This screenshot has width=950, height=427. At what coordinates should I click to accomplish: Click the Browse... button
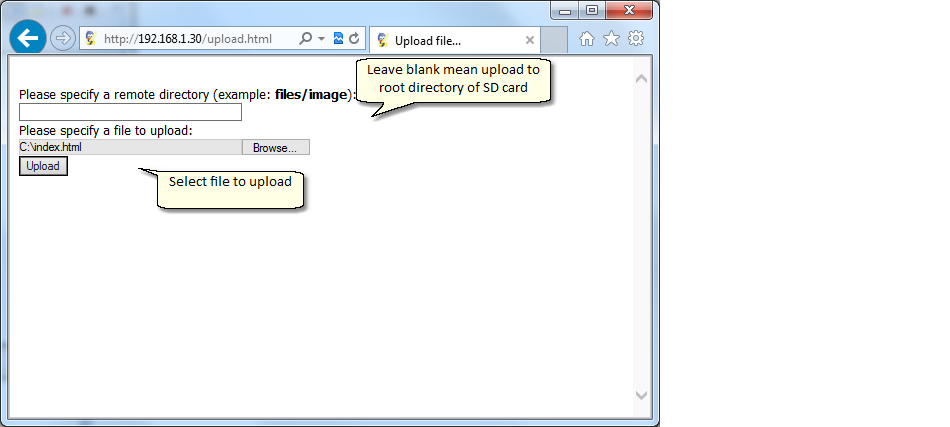pos(276,147)
